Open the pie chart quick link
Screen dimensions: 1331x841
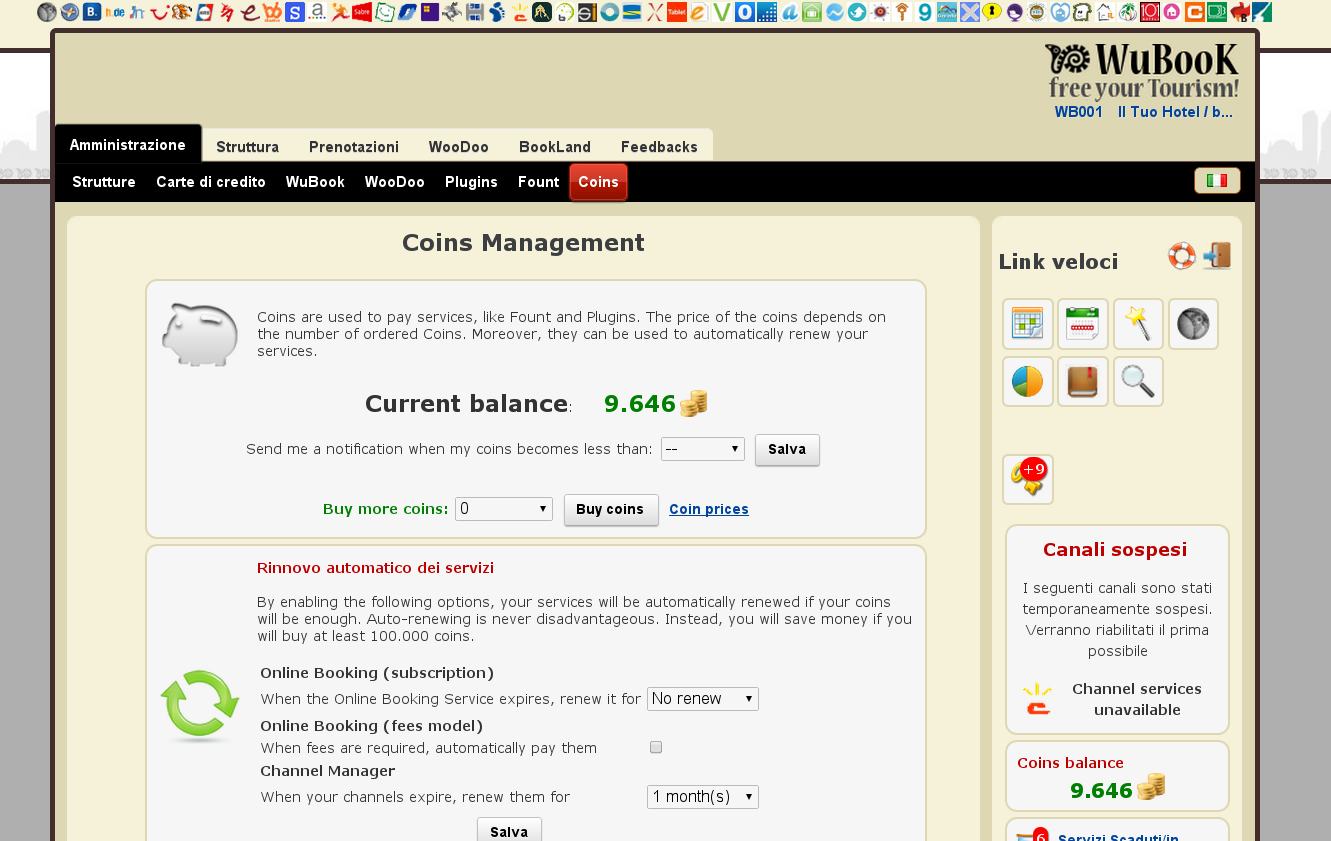click(x=1028, y=381)
